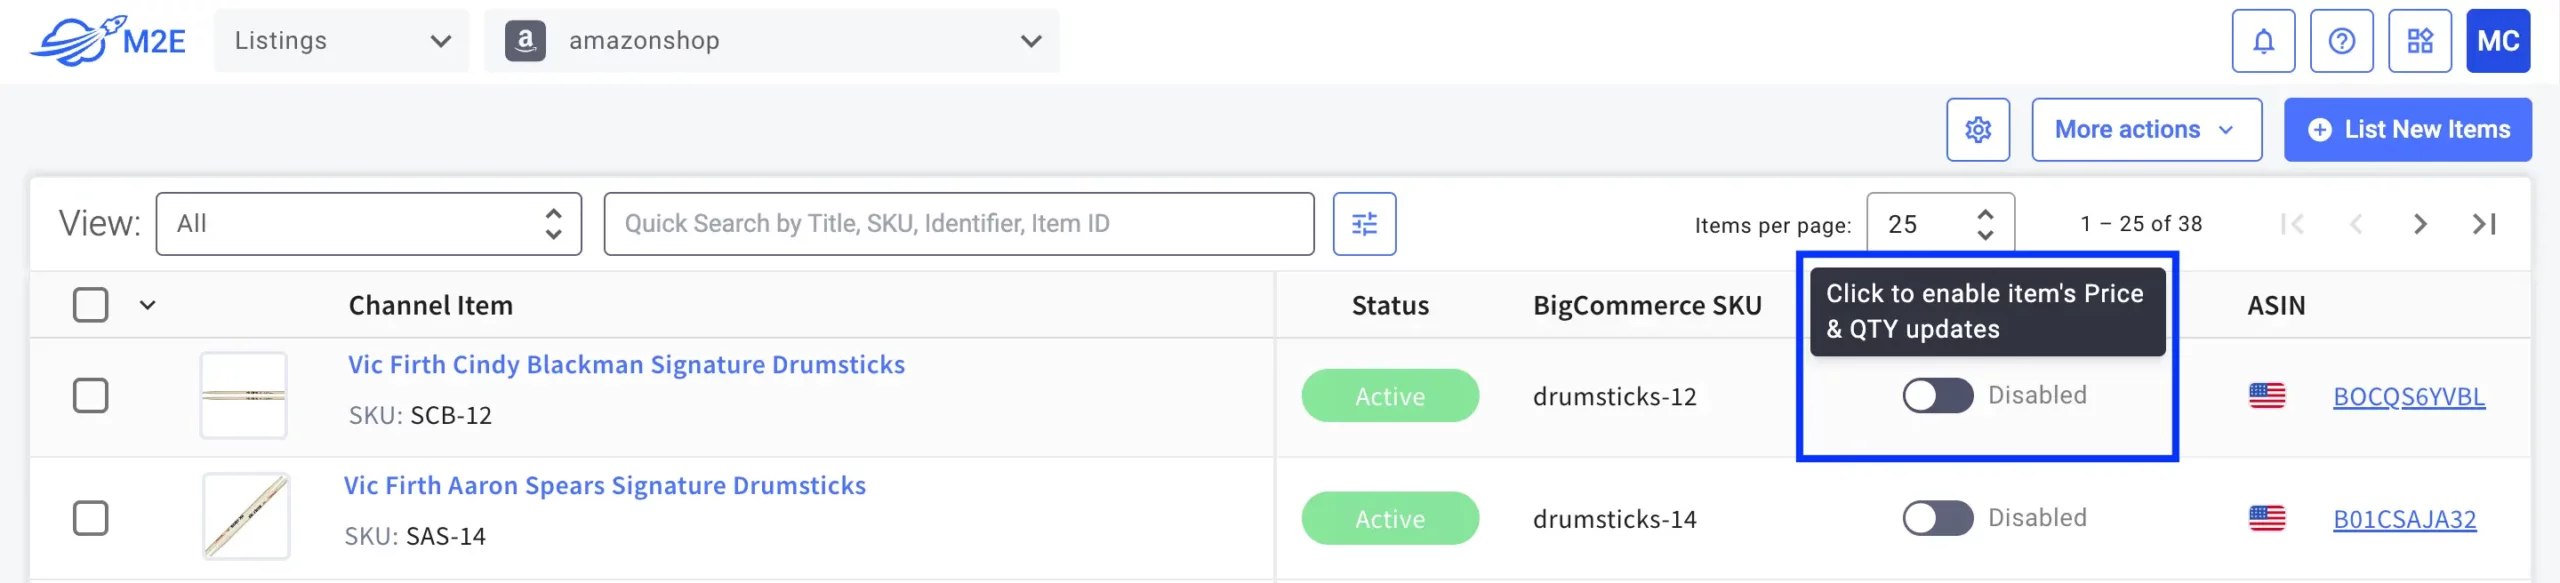Open the apps grid icon
This screenshot has height=583, width=2560.
[2419, 41]
